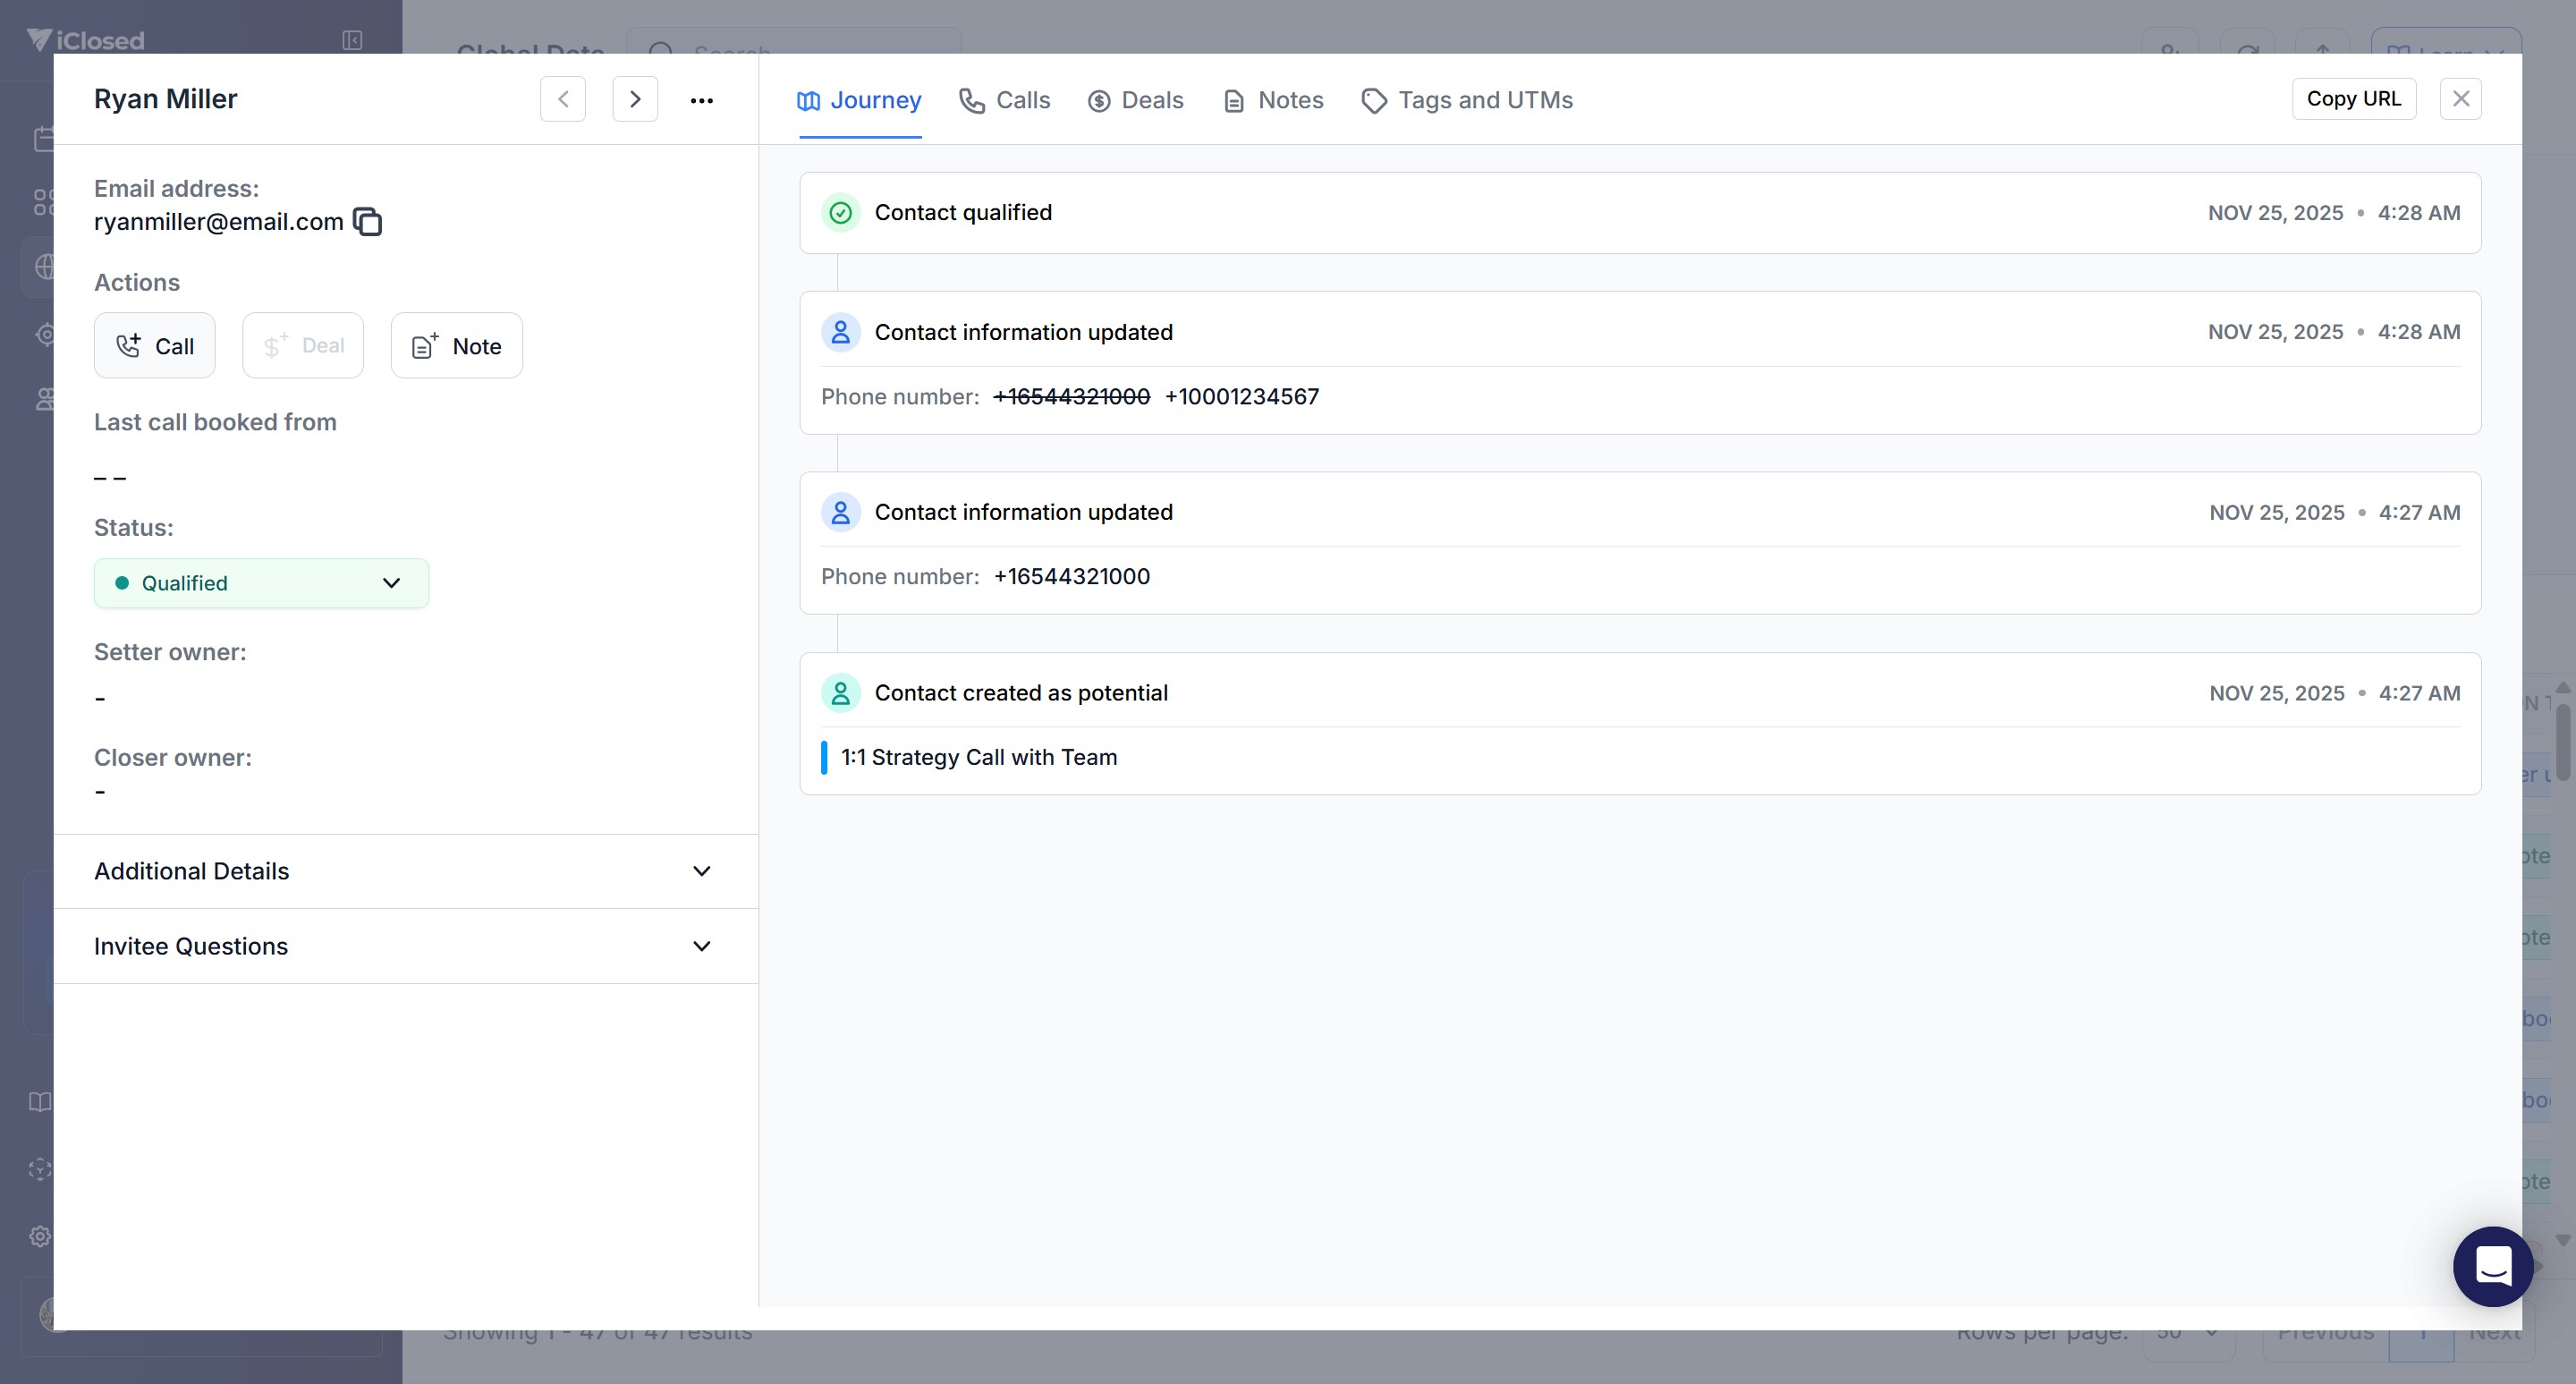Go to previous contact with left arrow

coord(563,99)
